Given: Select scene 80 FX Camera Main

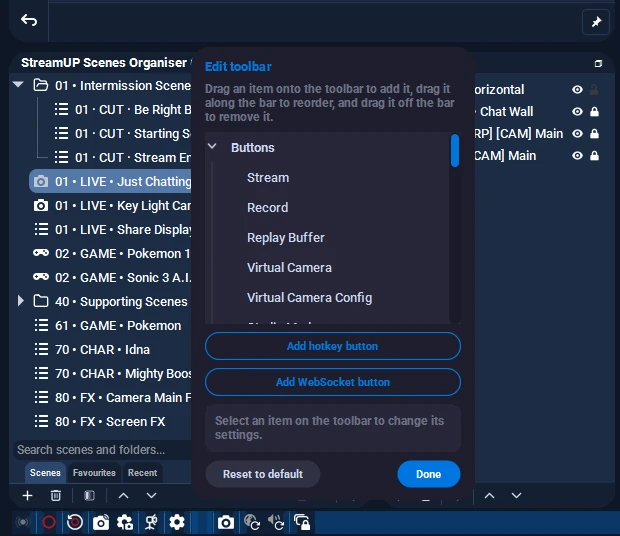Looking at the screenshot, I should click(112, 398).
